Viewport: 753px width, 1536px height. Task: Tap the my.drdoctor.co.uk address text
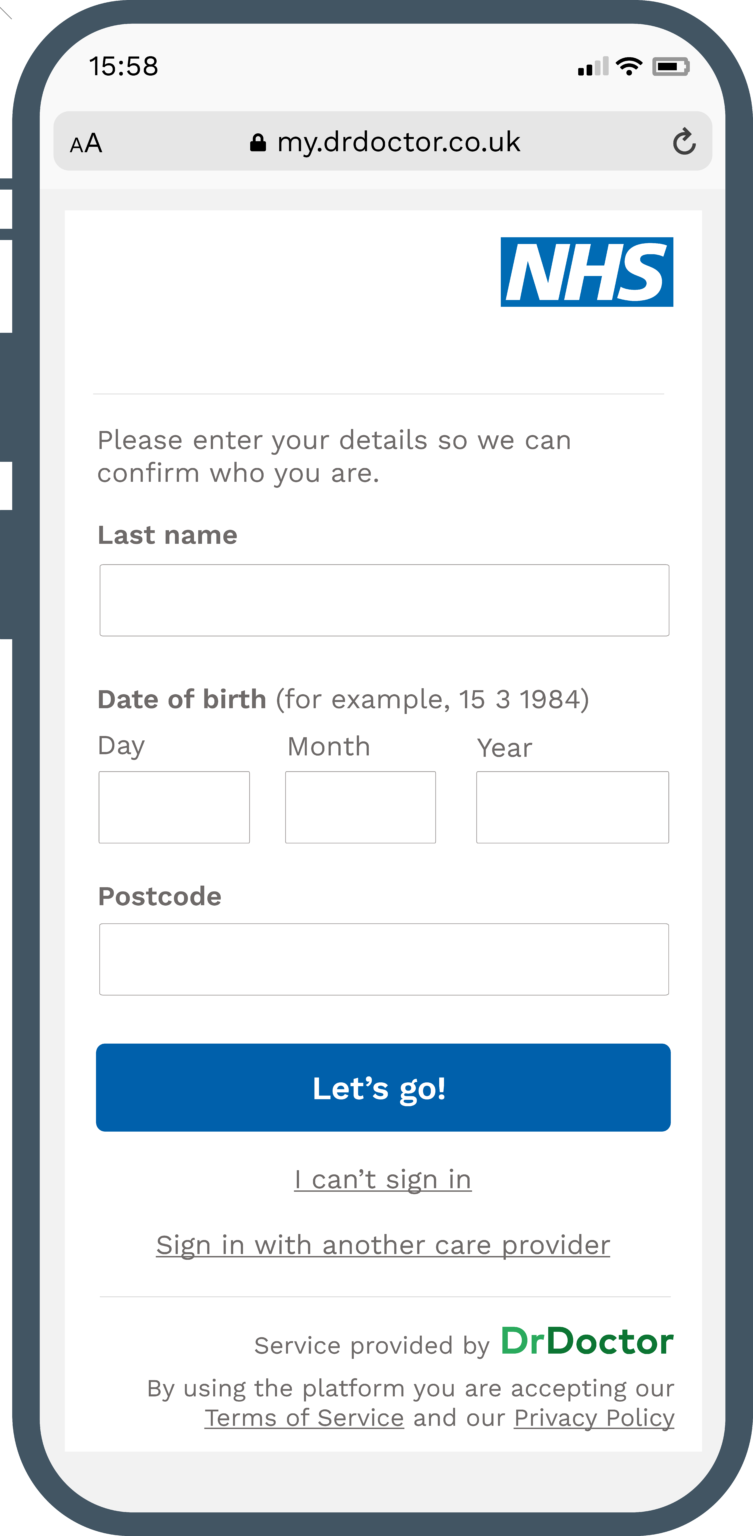[x=398, y=142]
